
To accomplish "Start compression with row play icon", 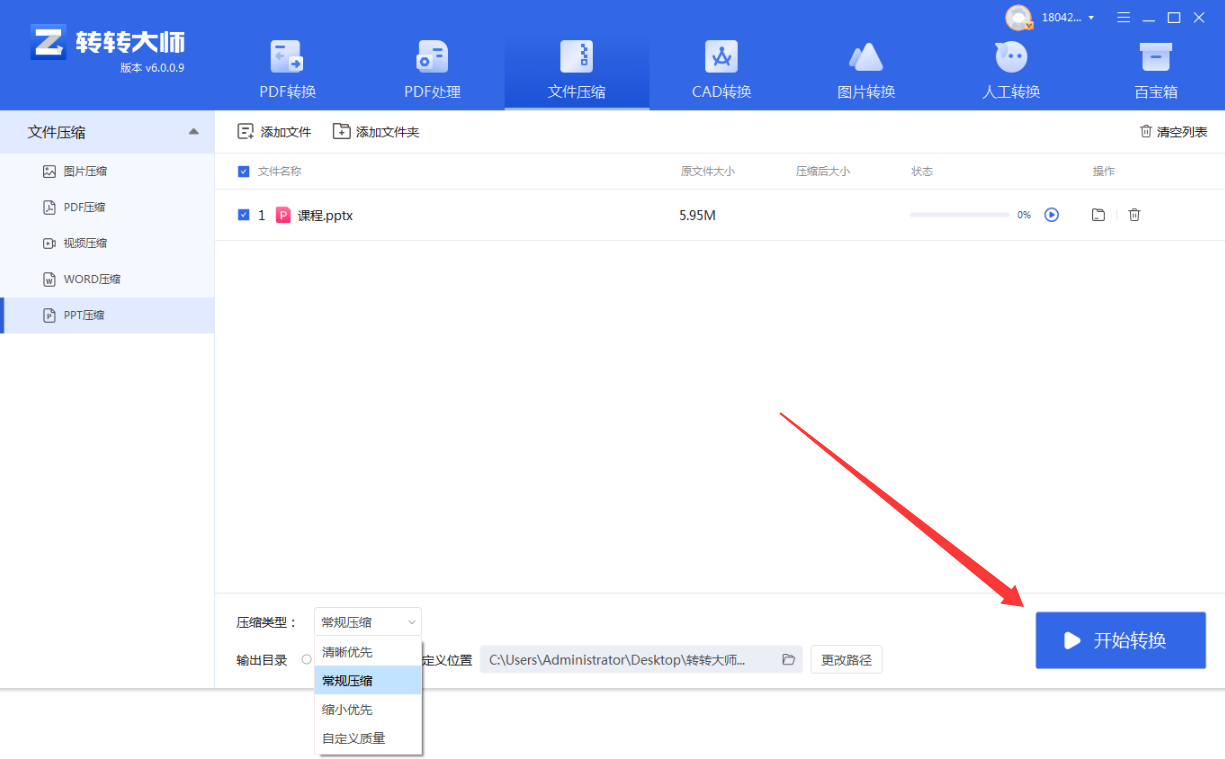I will (x=1051, y=214).
